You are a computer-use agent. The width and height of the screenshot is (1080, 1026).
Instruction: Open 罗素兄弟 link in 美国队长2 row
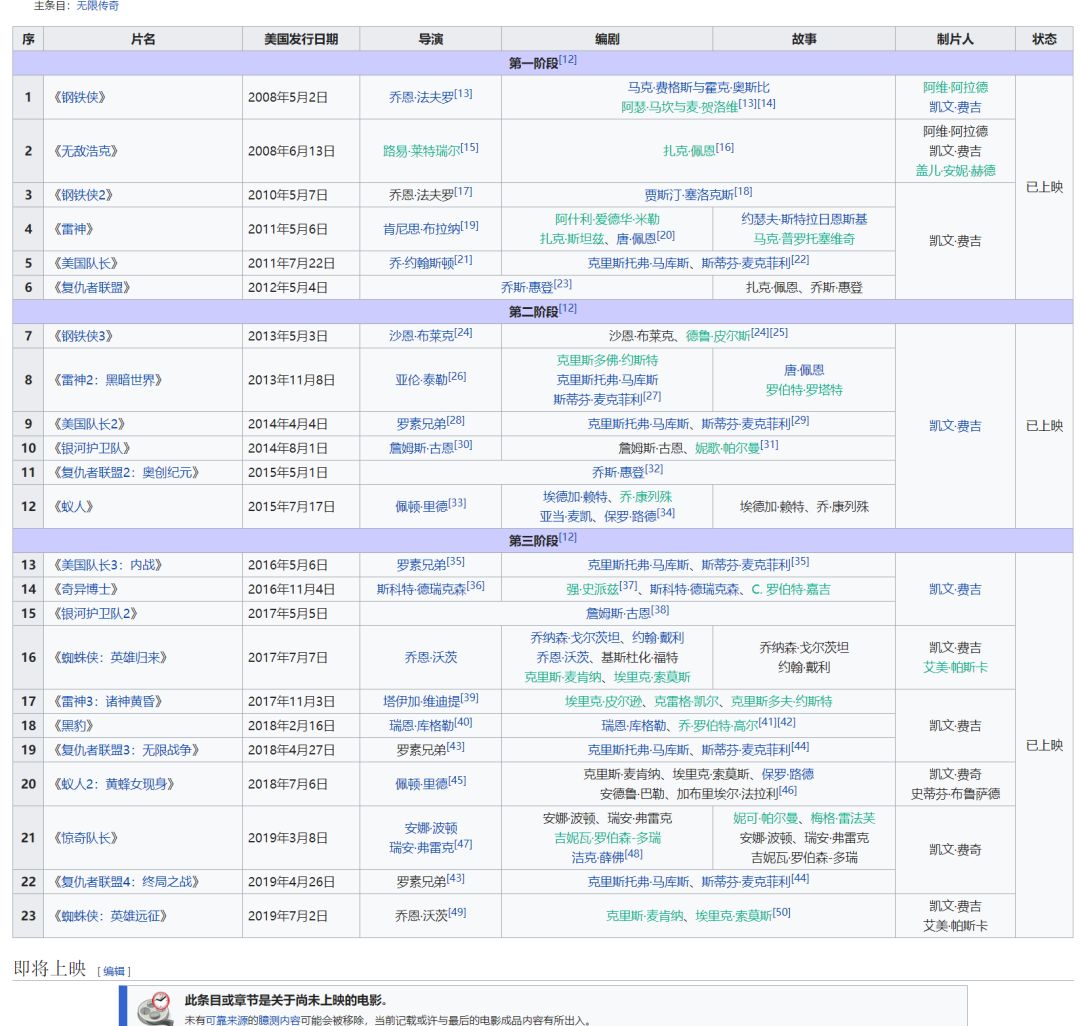[421, 423]
